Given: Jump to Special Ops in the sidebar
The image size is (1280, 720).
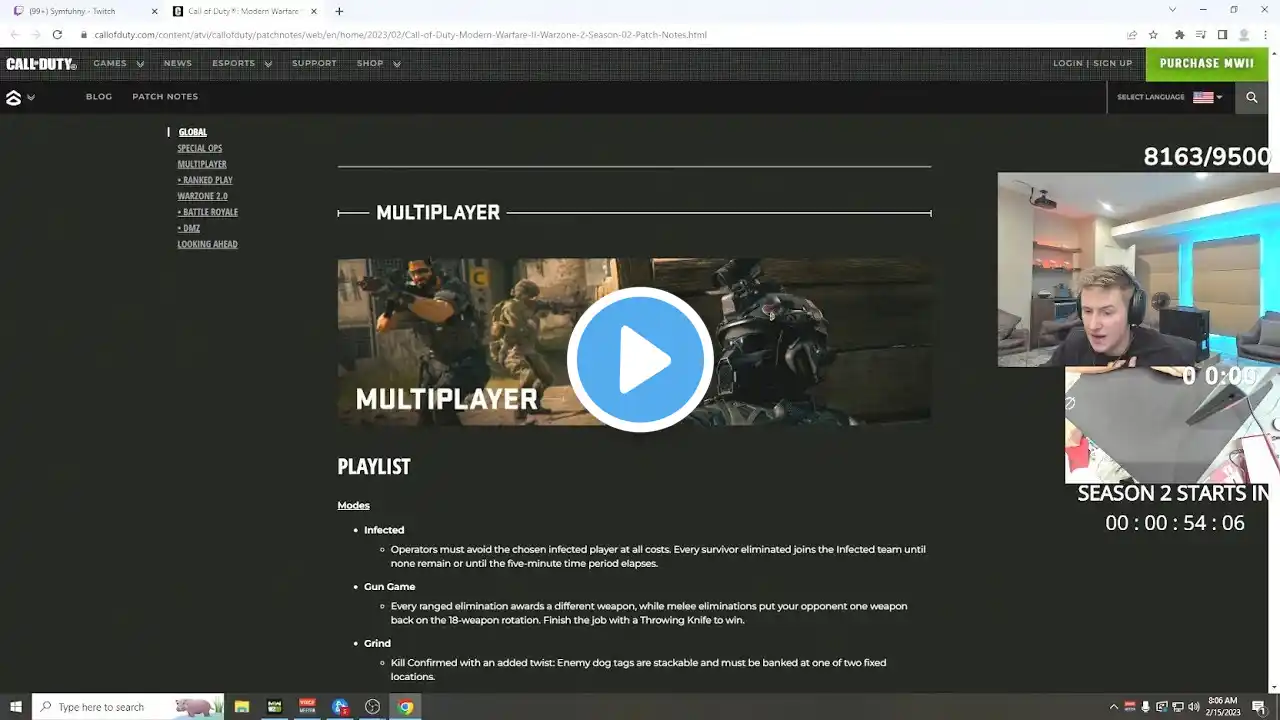Looking at the screenshot, I should tap(200, 148).
